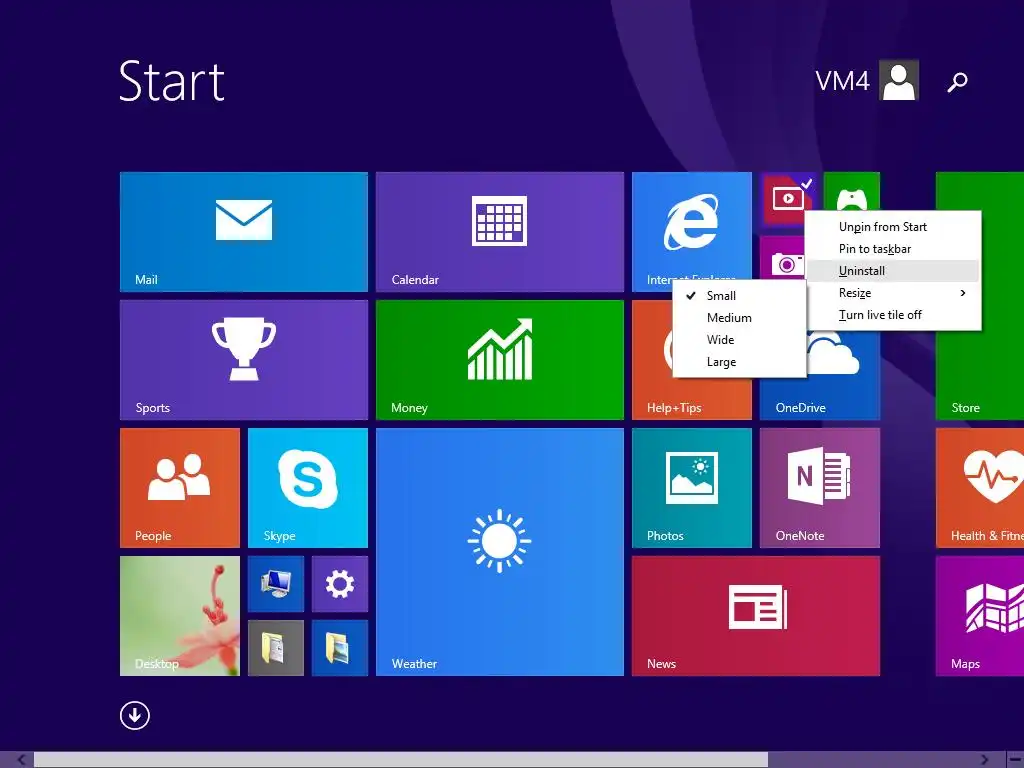Open the Health & Fitness tile
The height and width of the screenshot is (768, 1024).
tap(980, 488)
